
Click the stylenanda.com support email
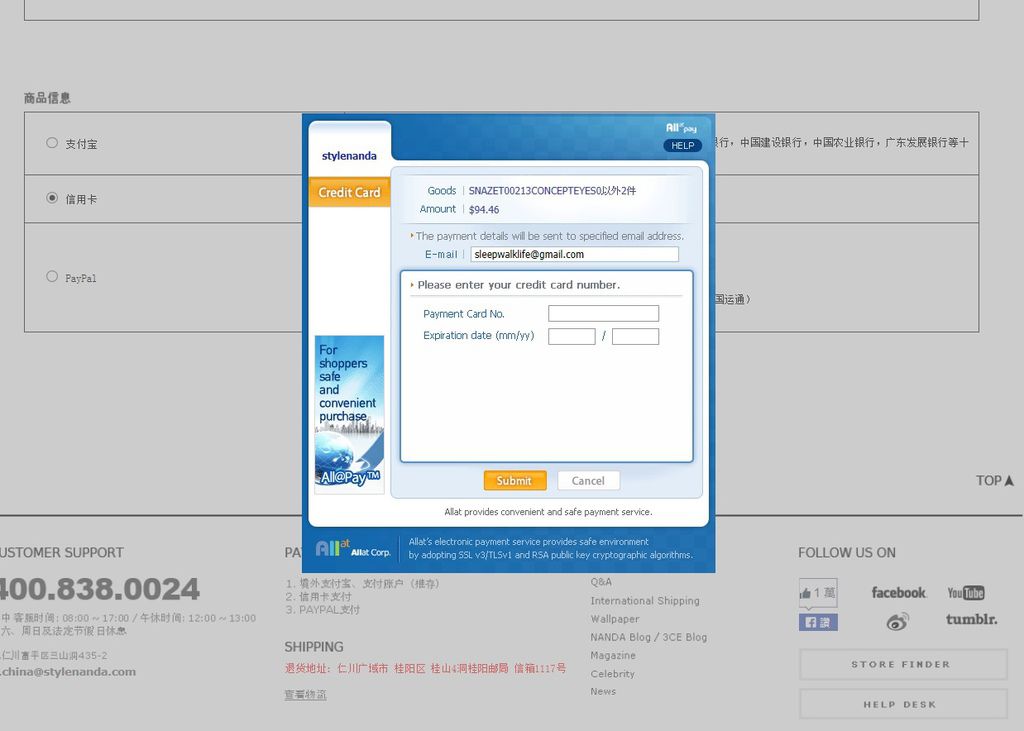(68, 672)
